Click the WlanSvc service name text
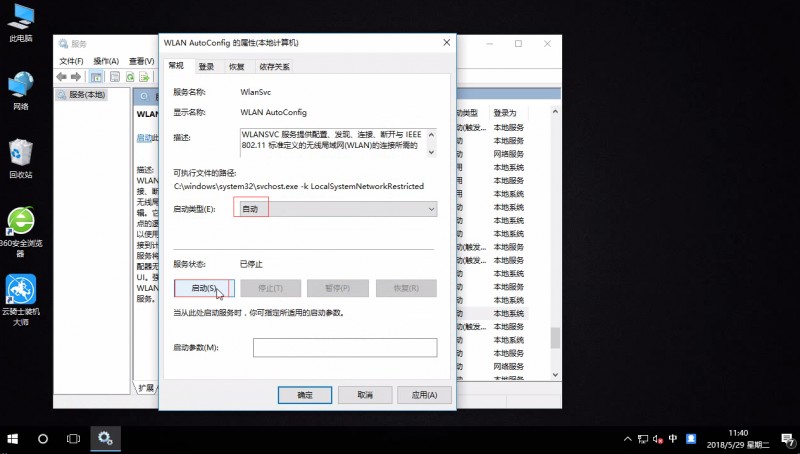The height and width of the screenshot is (454, 800). pos(256,92)
